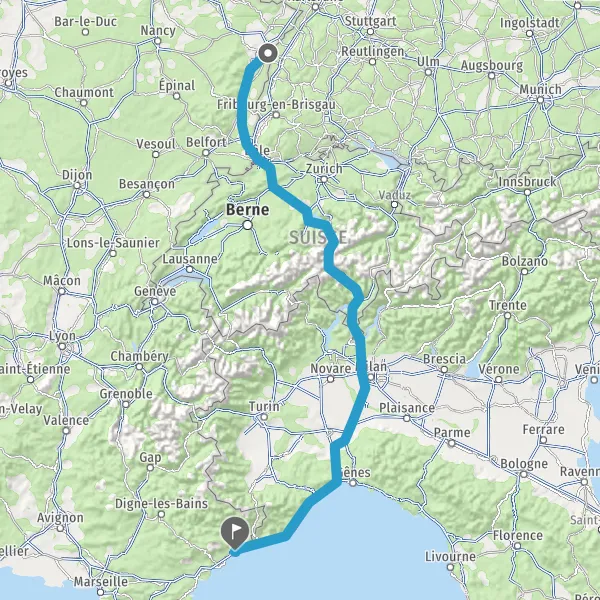Click the Genève city marker
Viewport: 600px width, 600px height.
(155, 302)
